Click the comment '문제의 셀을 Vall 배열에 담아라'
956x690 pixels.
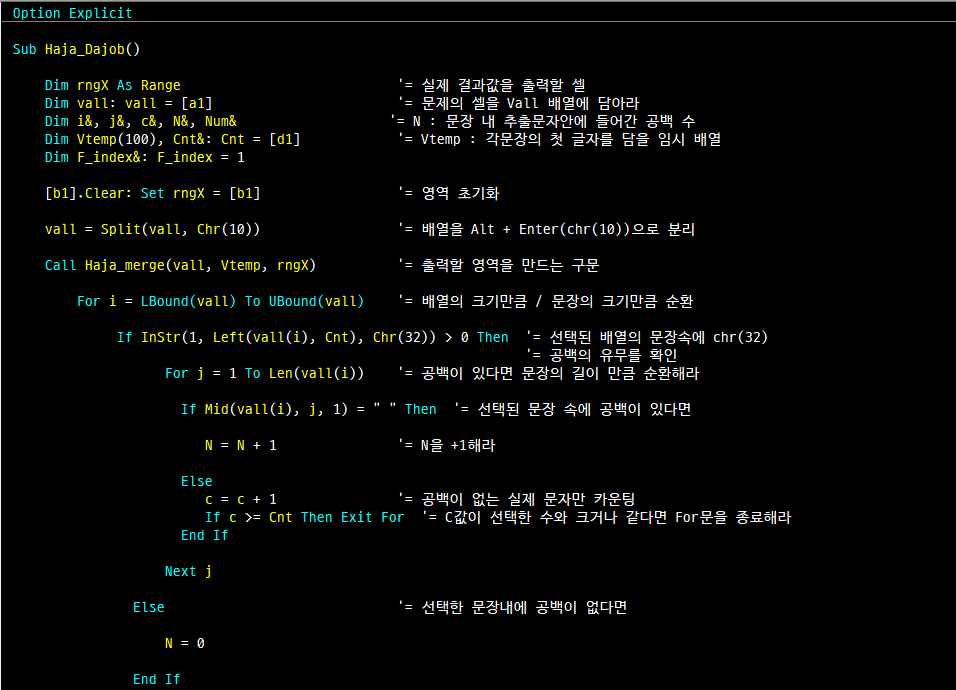click(x=530, y=104)
